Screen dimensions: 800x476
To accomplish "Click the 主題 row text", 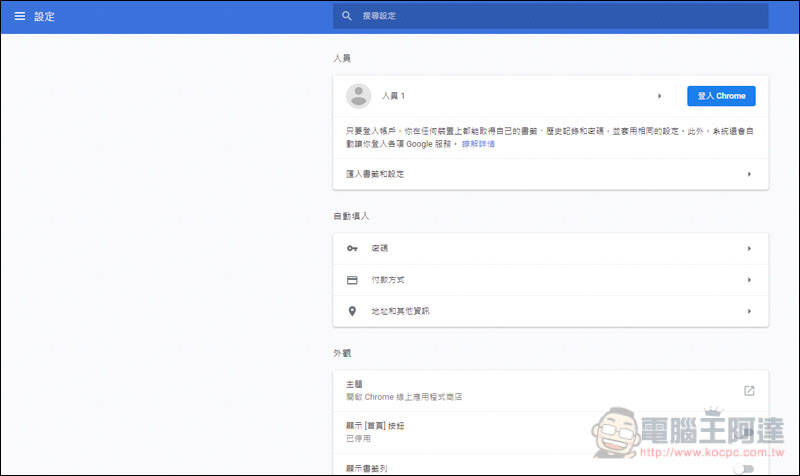I will click(x=354, y=384).
